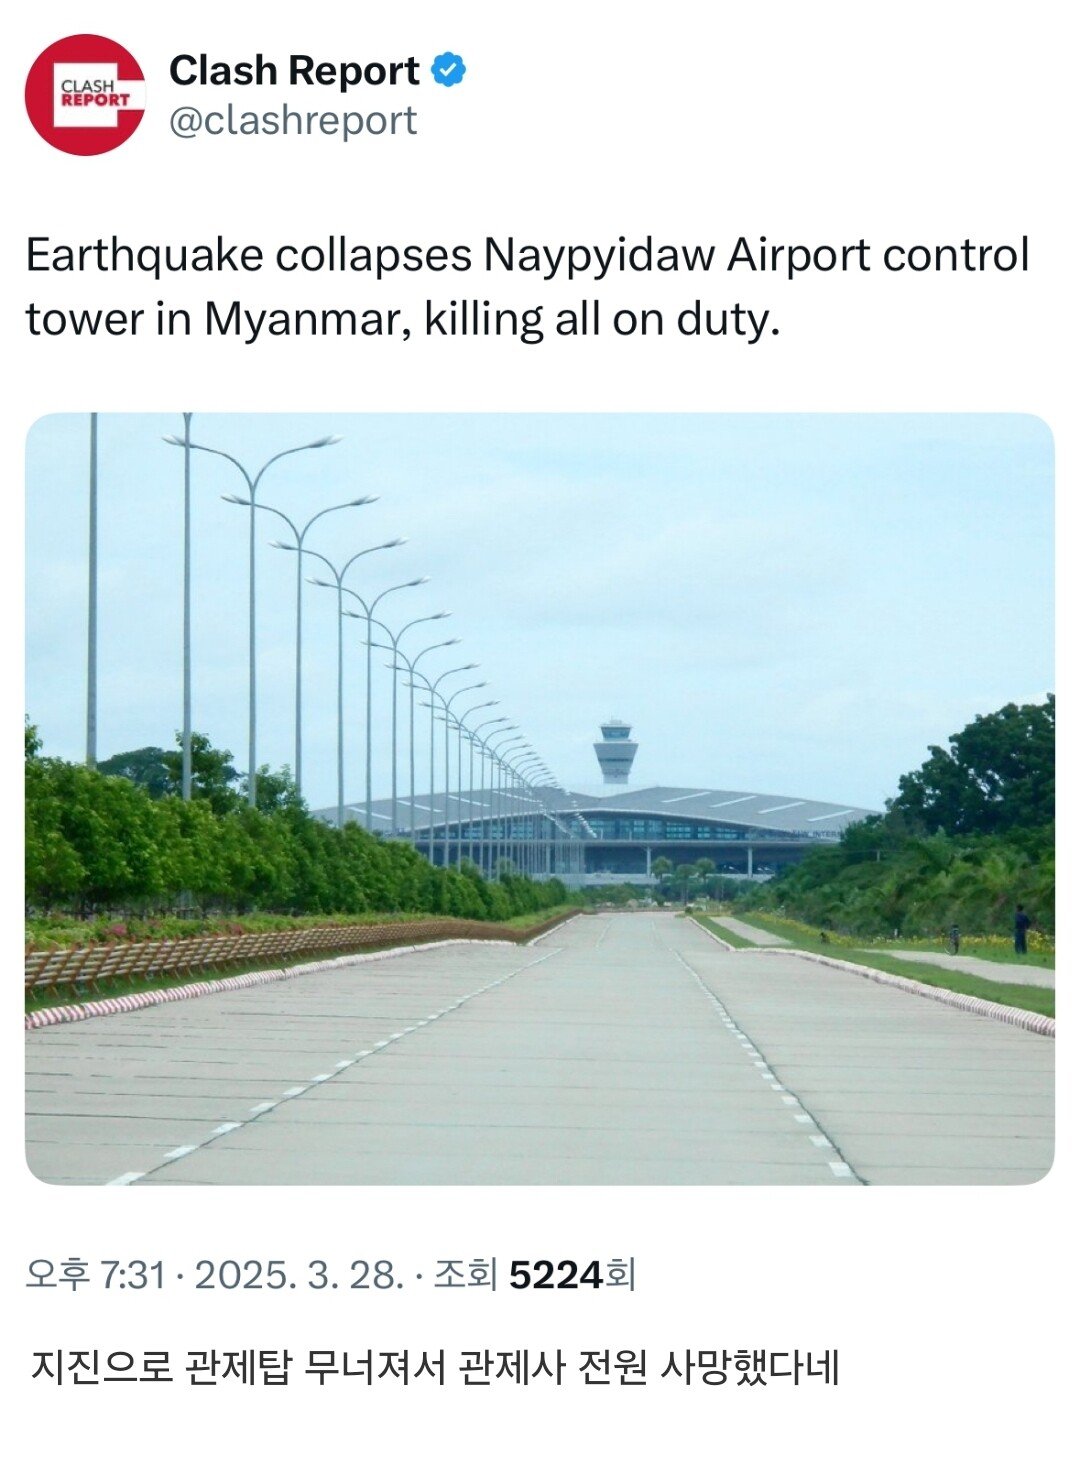This screenshot has height=1484, width=1080.
Task: Open the Clash Report profile avatar
Action: point(85,95)
